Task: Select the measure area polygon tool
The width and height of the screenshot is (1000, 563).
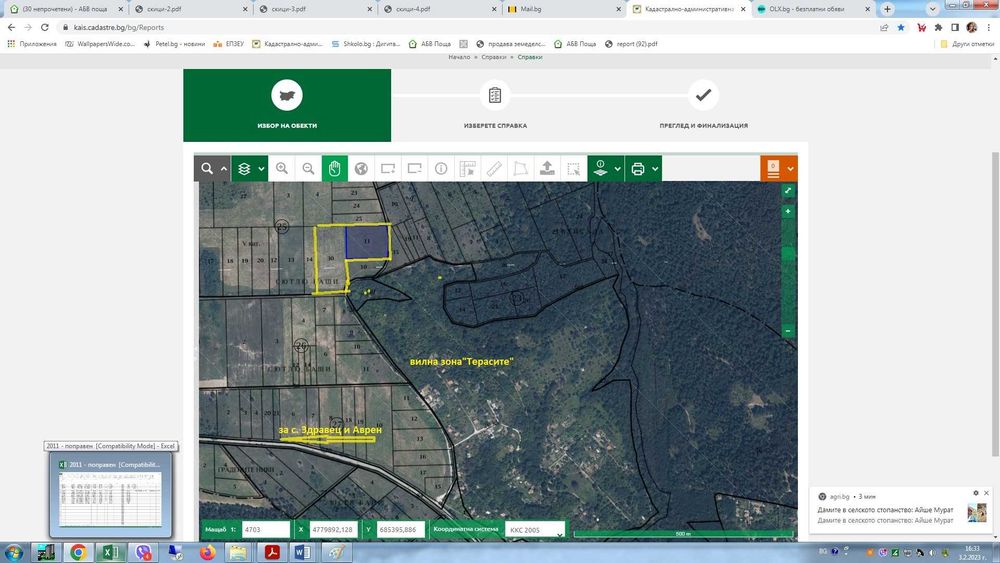Action: coord(520,169)
